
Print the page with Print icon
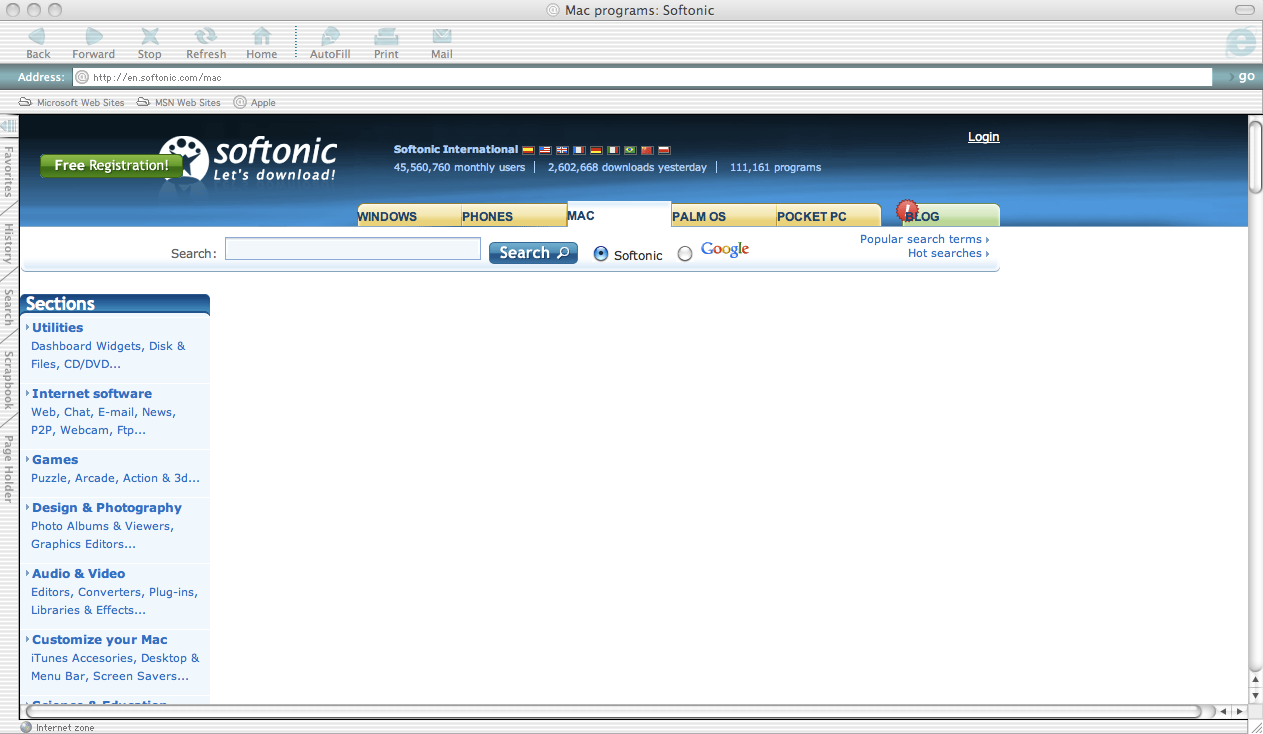[386, 43]
